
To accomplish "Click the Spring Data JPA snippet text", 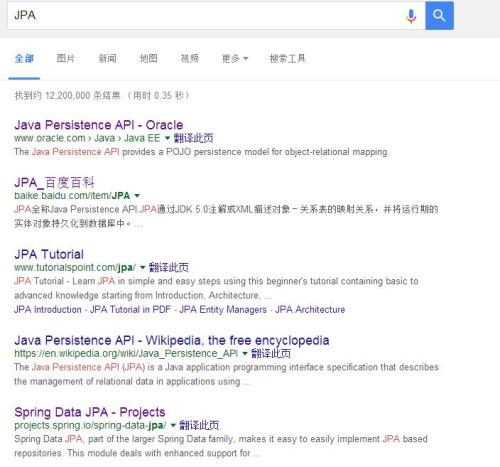I will click(221, 446).
